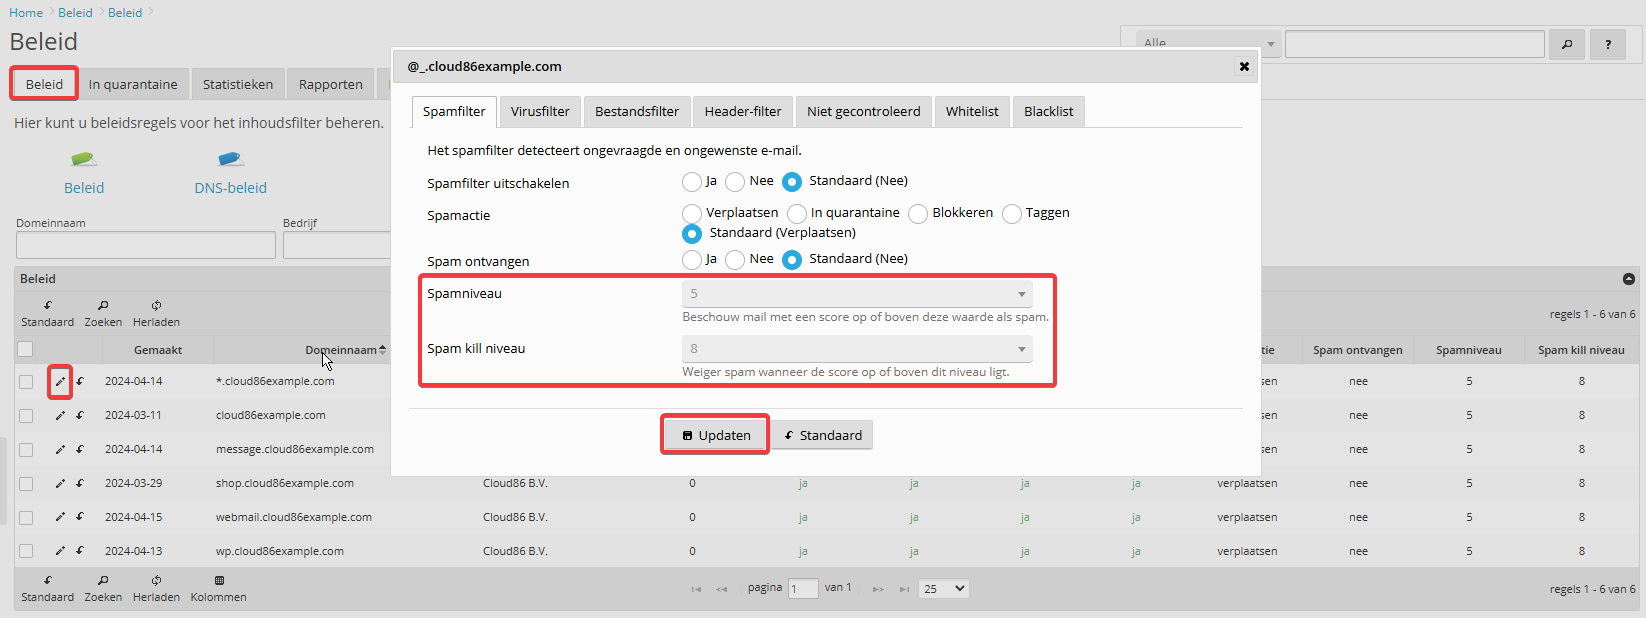Collapse the Beleid grid panel
The width and height of the screenshot is (1646, 618).
pos(1629,279)
